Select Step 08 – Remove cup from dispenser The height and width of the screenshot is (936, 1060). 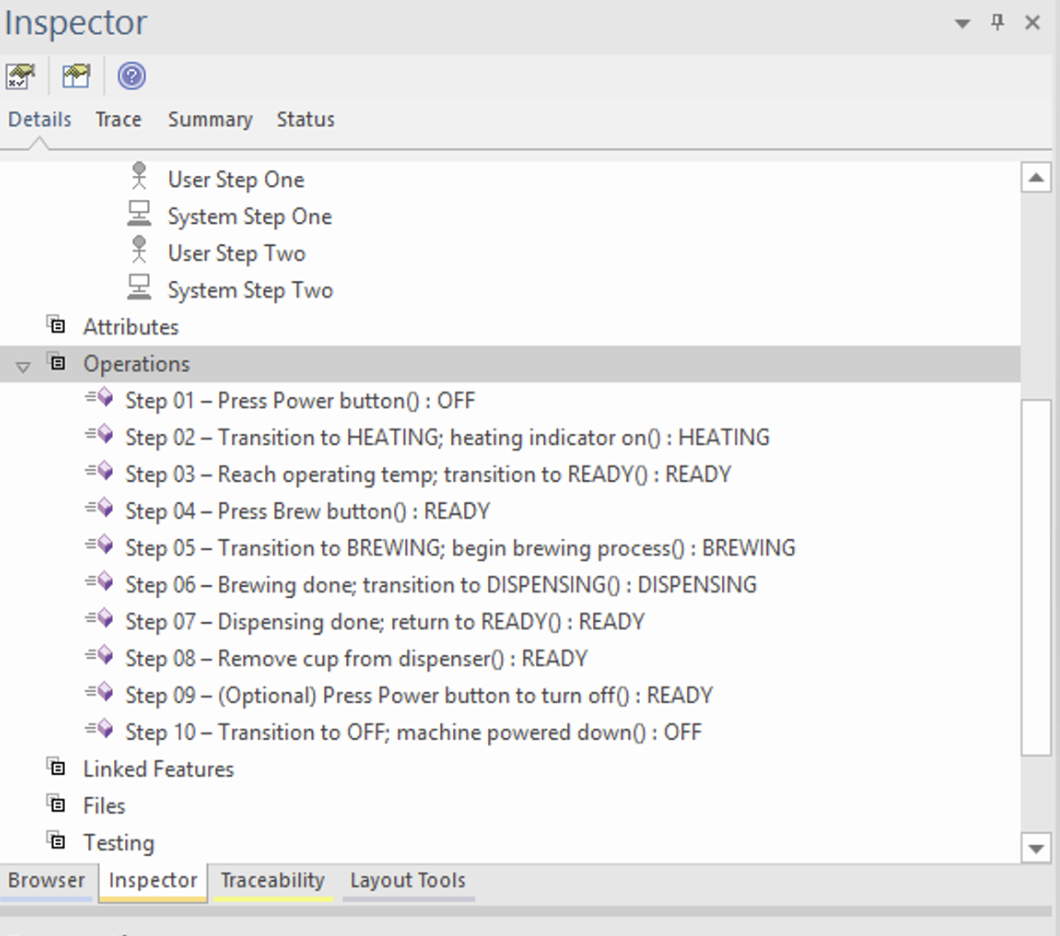pyautogui.click(x=357, y=659)
